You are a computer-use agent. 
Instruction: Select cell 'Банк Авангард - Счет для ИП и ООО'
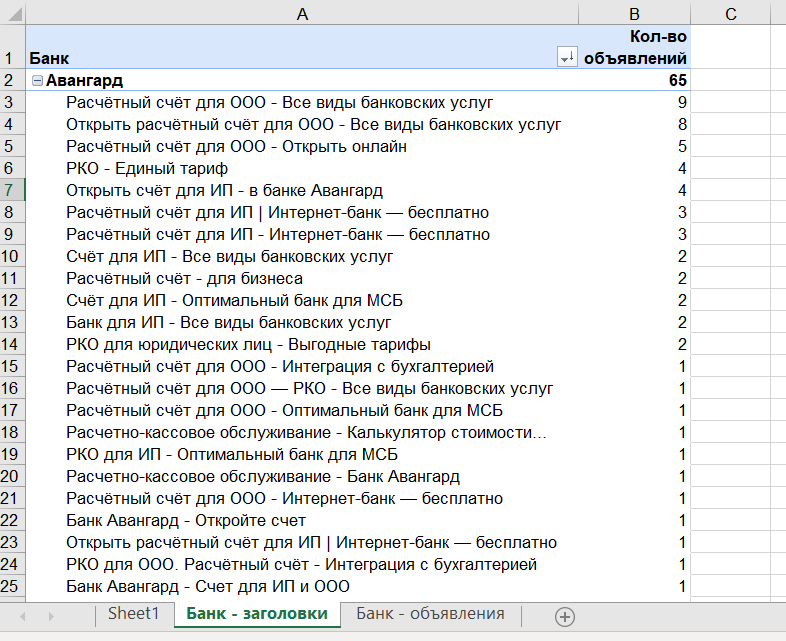[x=302, y=586]
